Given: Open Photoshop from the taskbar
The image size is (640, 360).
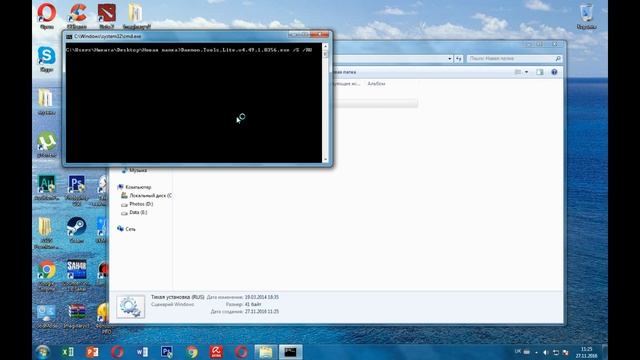Looking at the screenshot, I should [x=167, y=351].
